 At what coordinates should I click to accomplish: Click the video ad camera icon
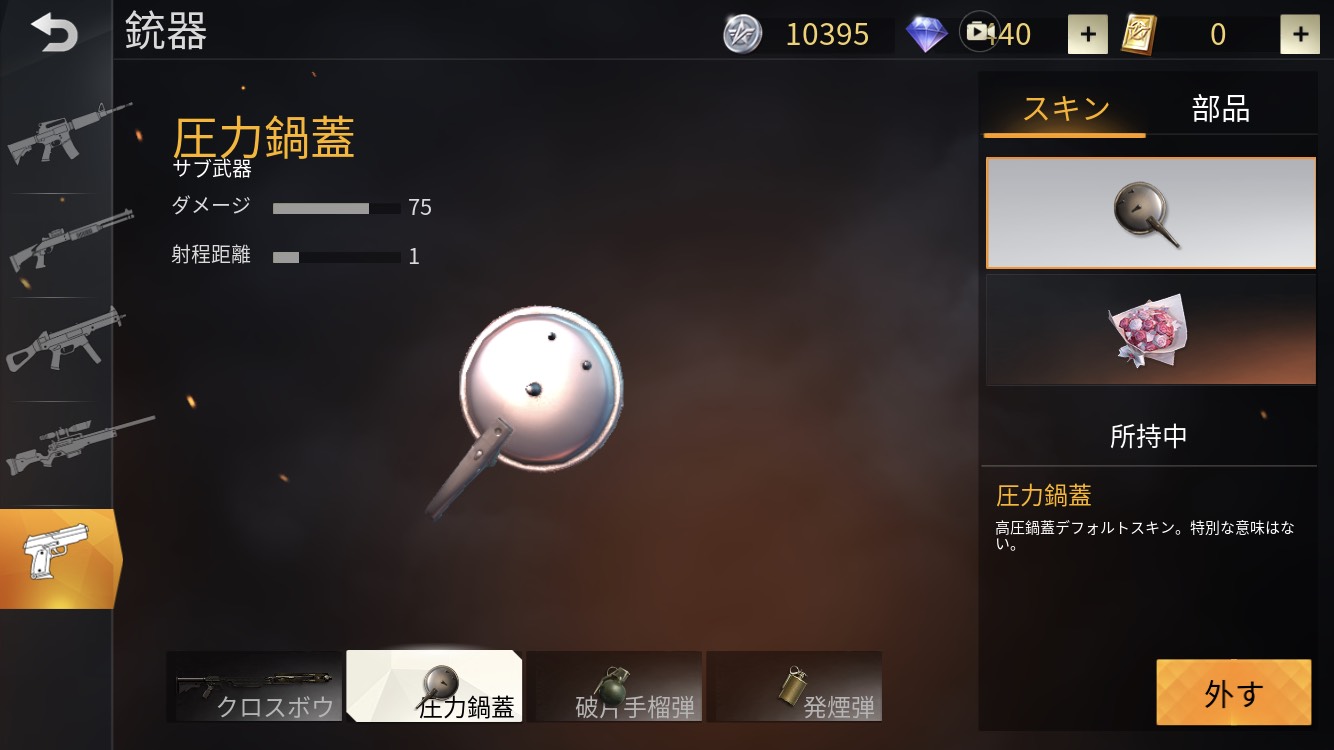pyautogui.click(x=979, y=32)
